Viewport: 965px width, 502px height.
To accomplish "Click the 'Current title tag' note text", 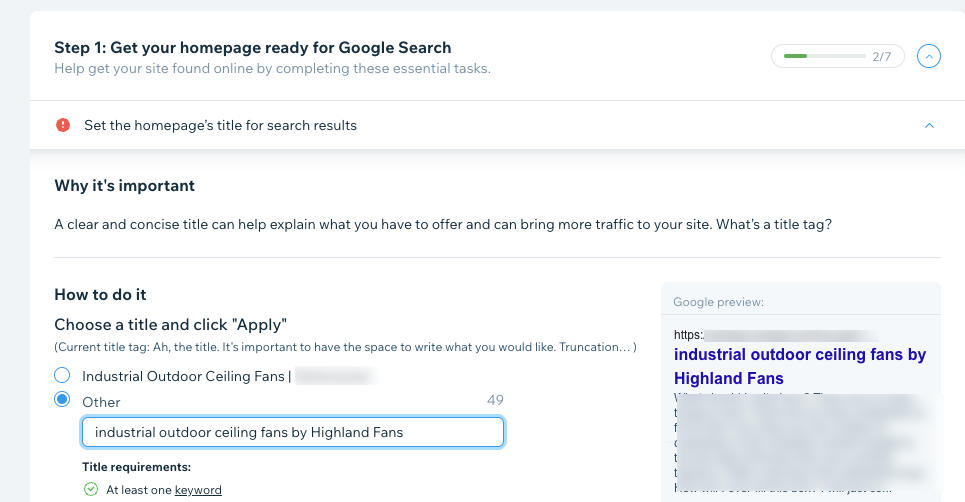I will 345,347.
